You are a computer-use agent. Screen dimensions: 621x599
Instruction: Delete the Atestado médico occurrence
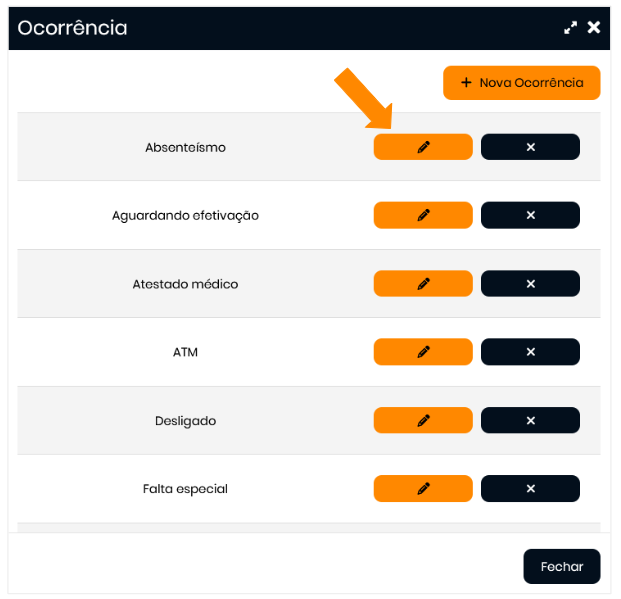(530, 284)
